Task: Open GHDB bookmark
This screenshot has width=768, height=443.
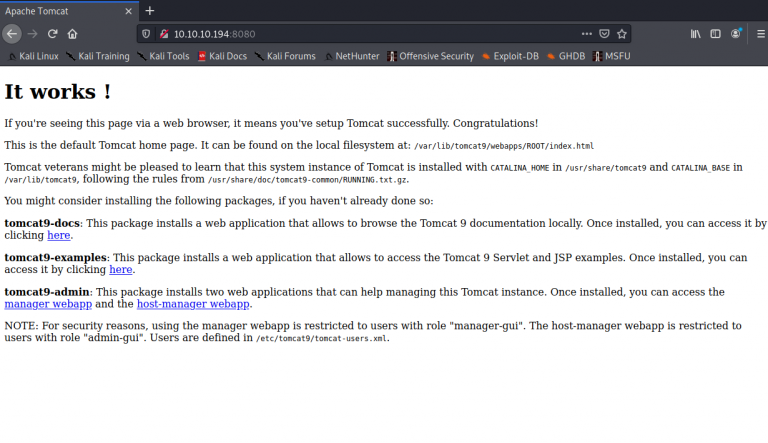Action: [566, 56]
